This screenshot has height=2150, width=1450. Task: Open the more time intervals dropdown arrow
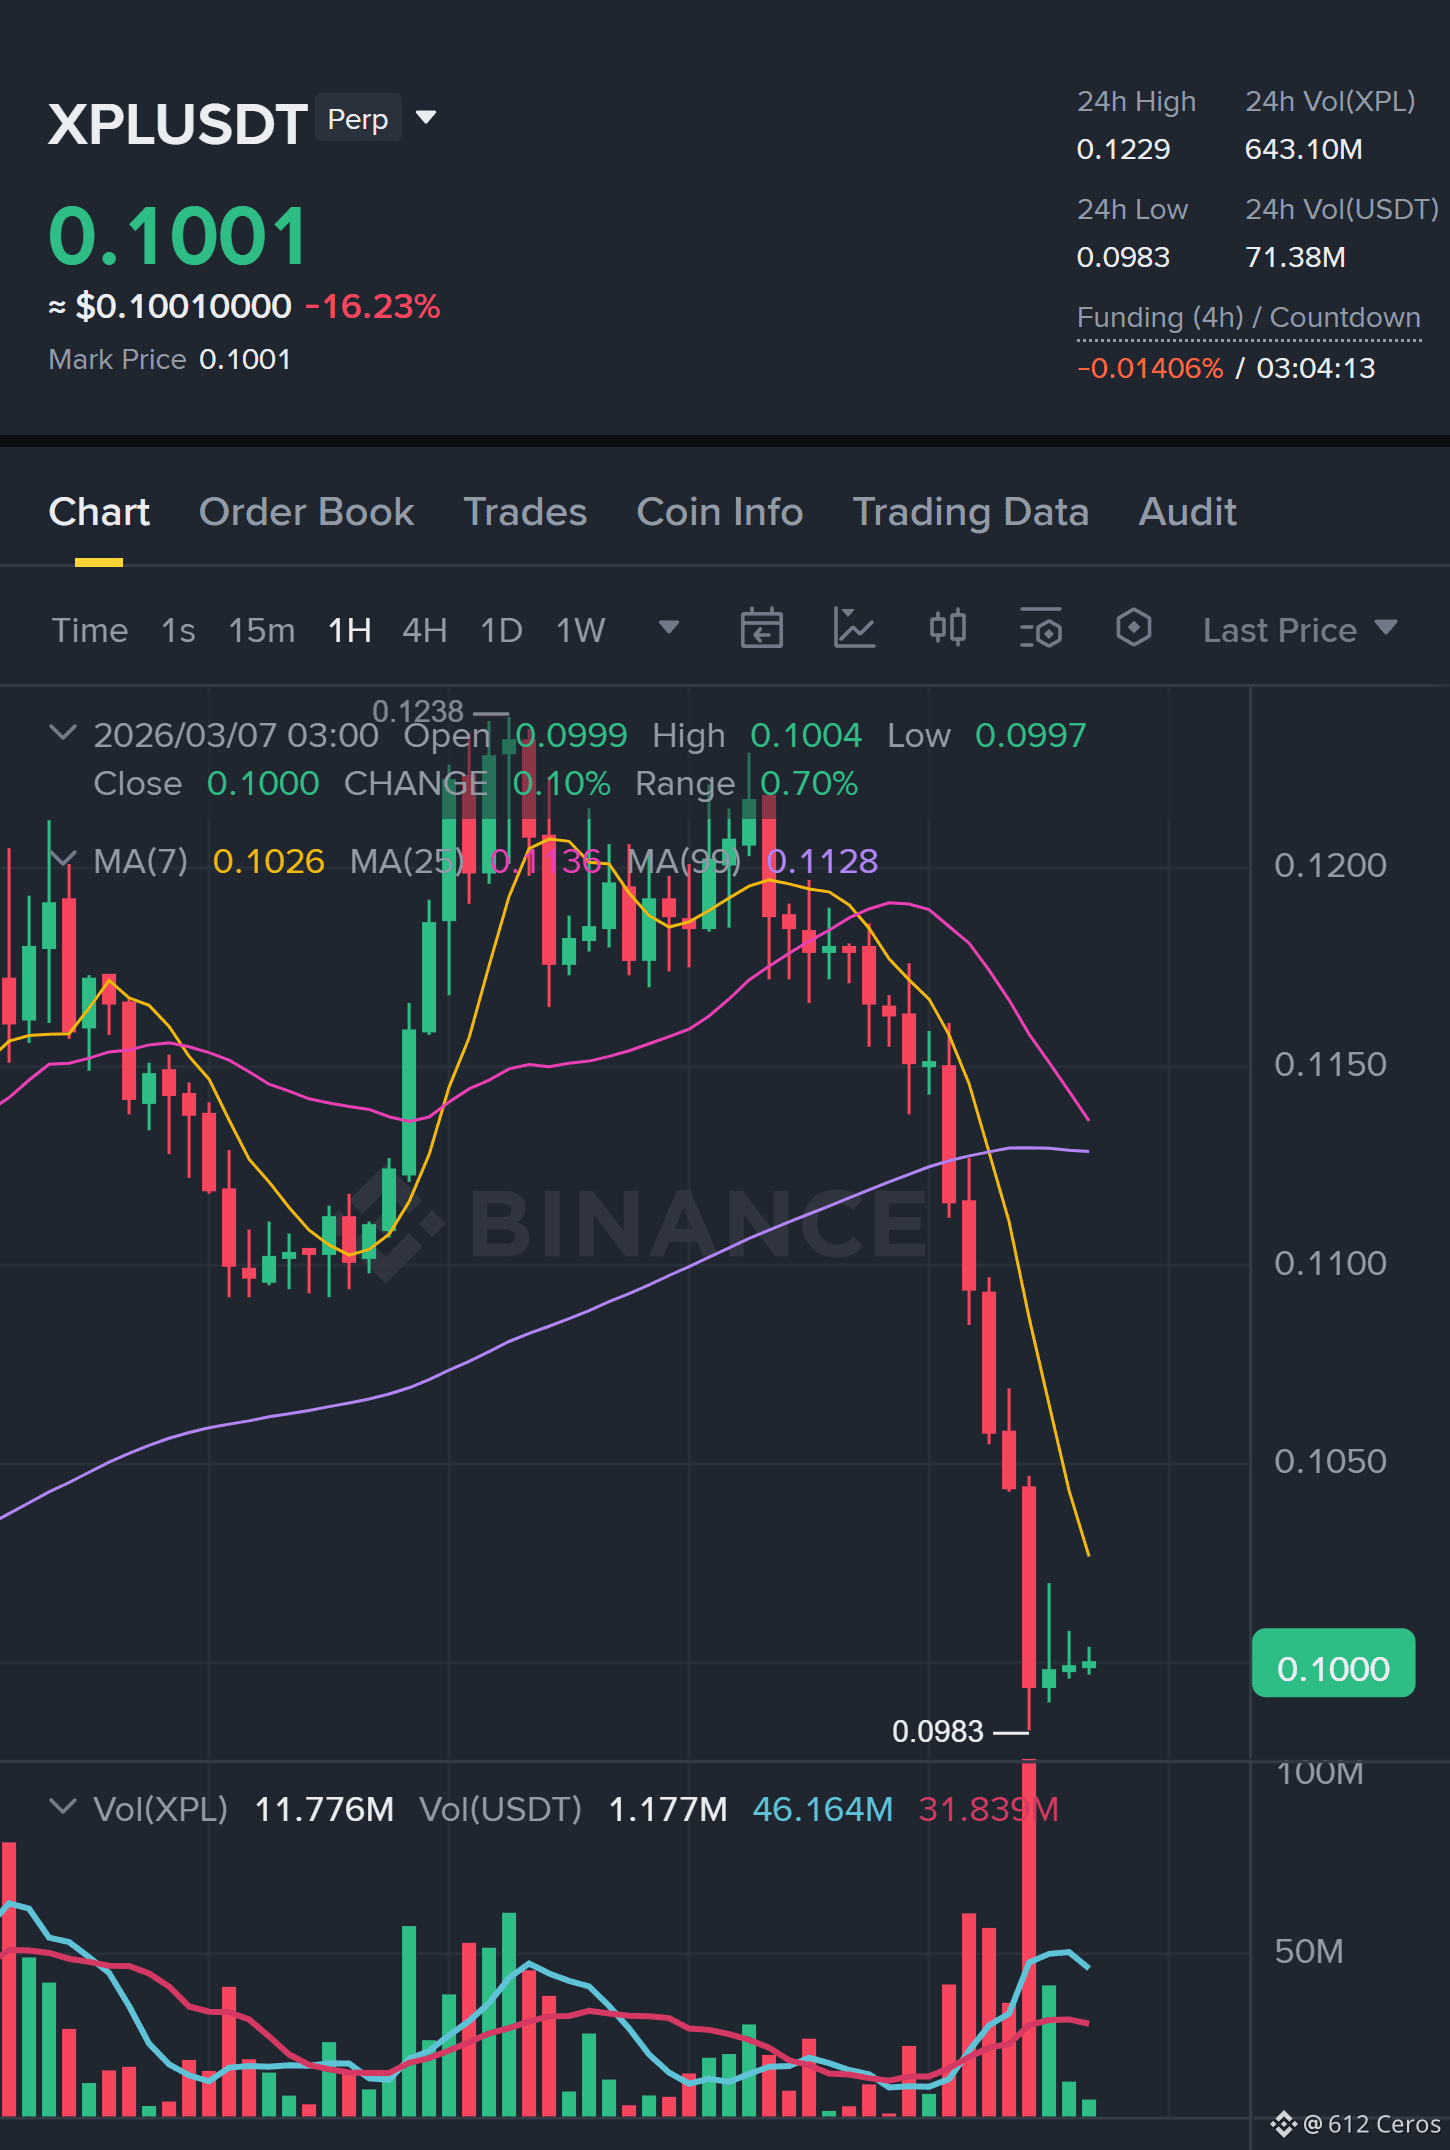(669, 628)
